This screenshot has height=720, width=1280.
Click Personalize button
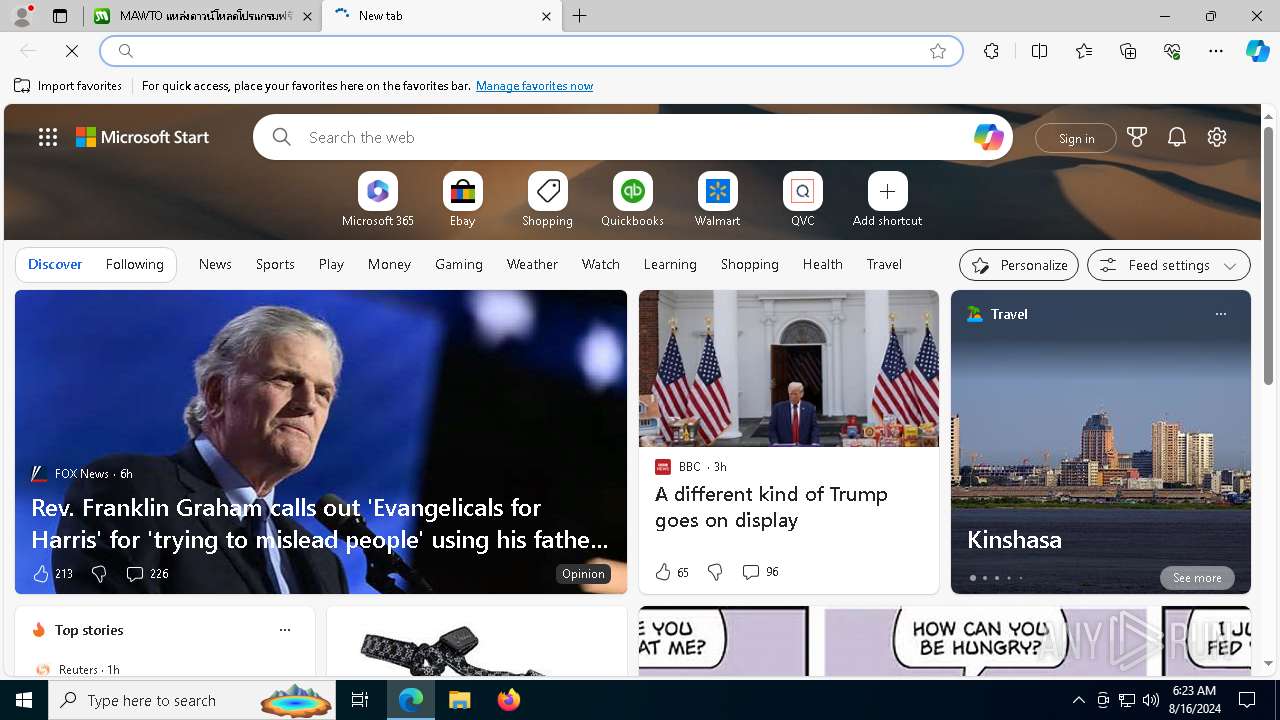pyautogui.click(x=1019, y=265)
